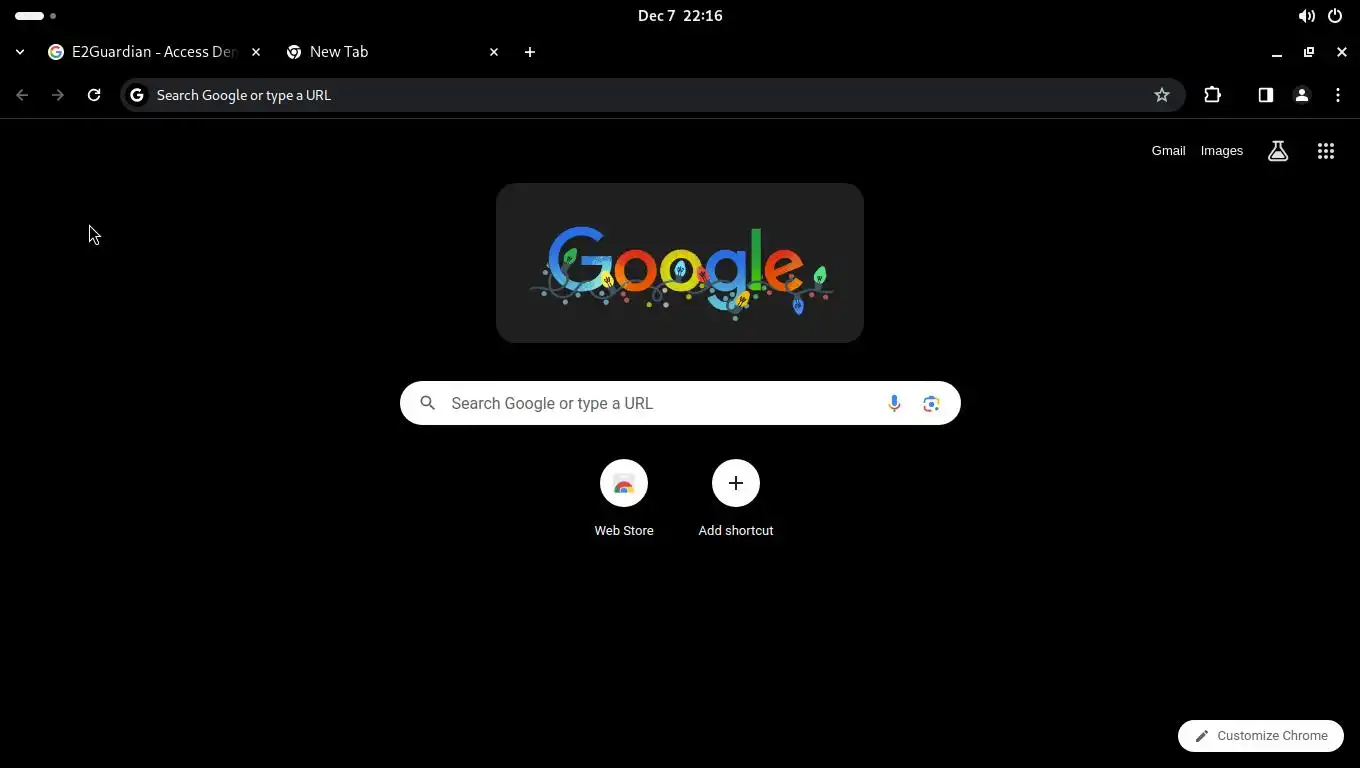Viewport: 1360px width, 768px height.
Task: Open the Chrome three-dot menu
Action: (1338, 95)
